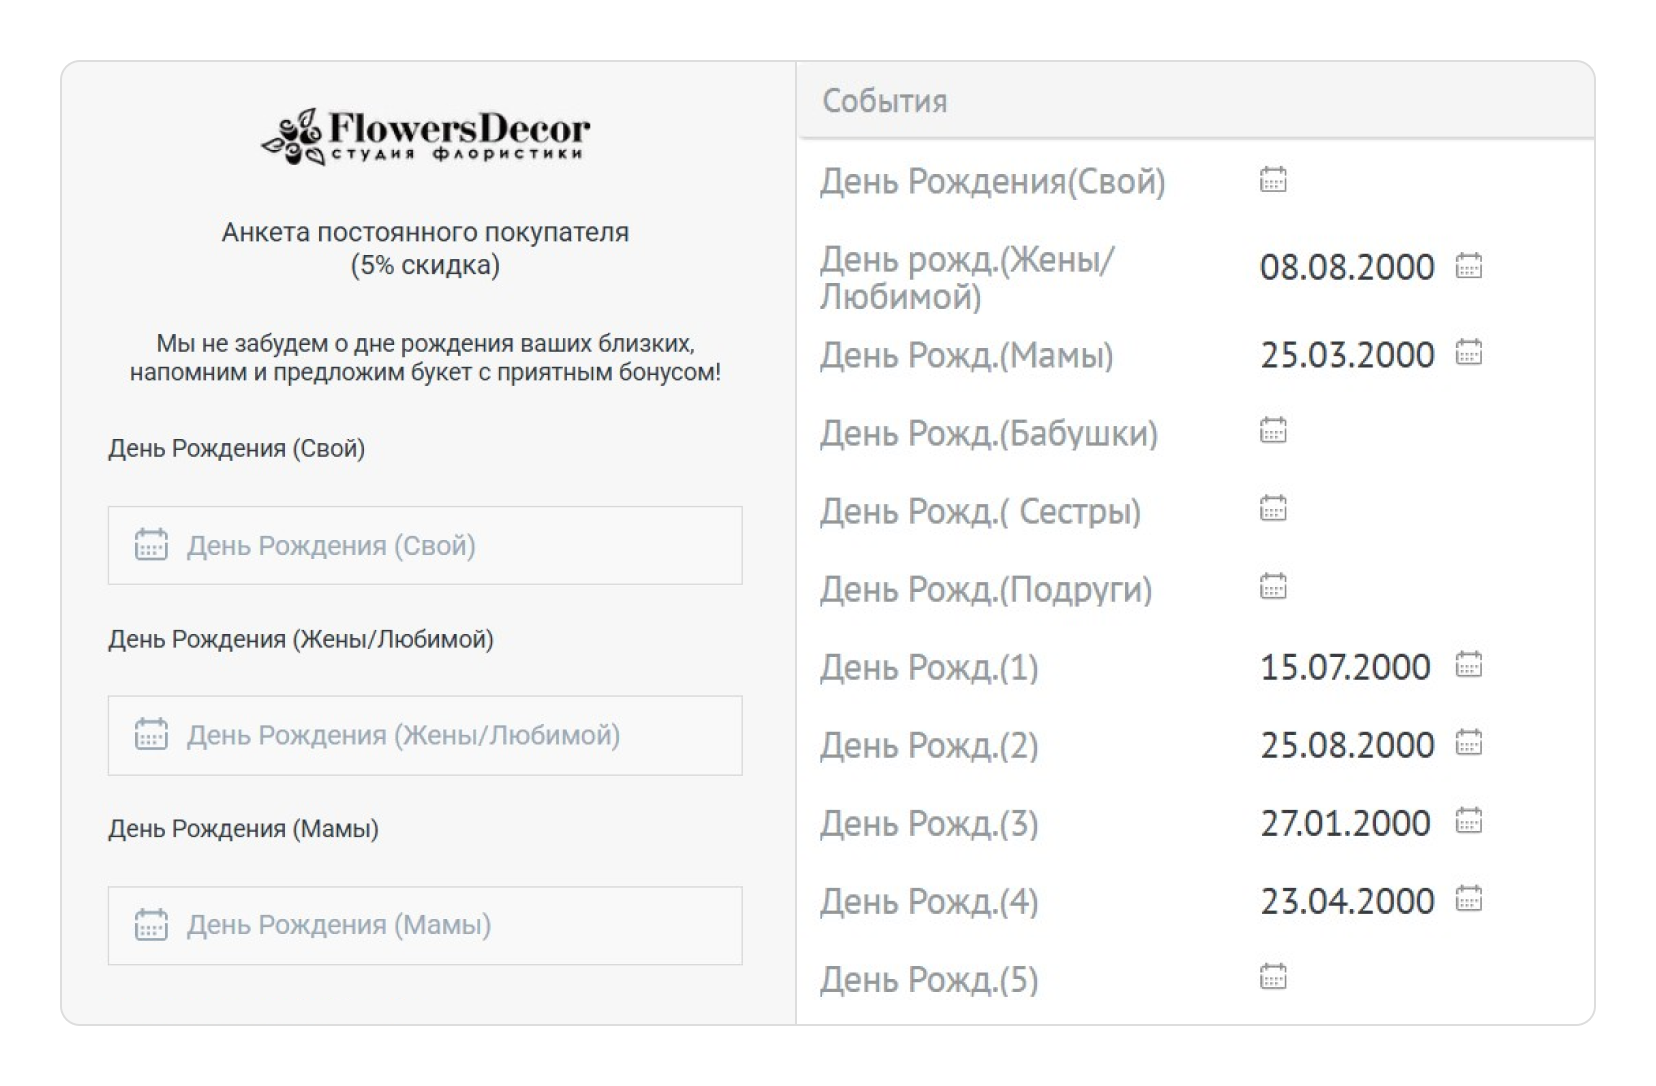Viewport: 1656px width, 1086px height.
Task: Edit the 08.08.2000 date value
Action: tap(1346, 267)
